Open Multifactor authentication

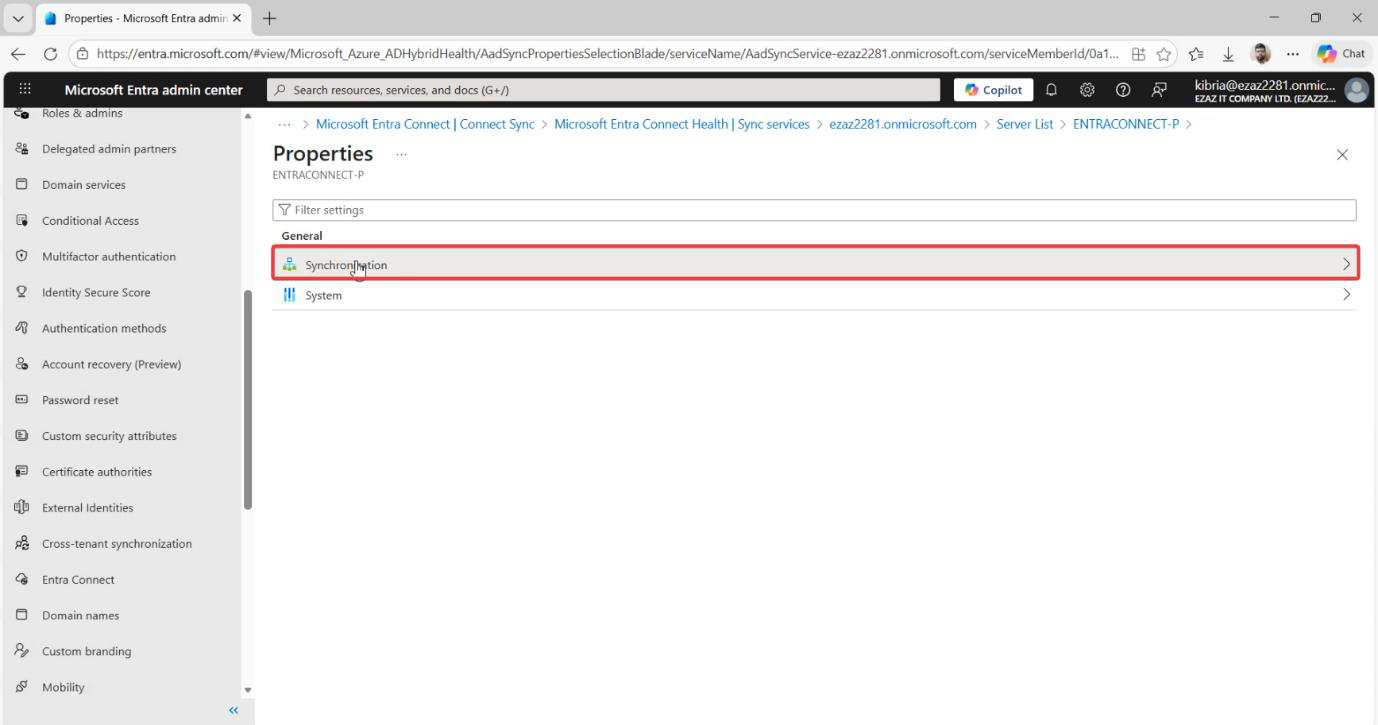(x=109, y=257)
